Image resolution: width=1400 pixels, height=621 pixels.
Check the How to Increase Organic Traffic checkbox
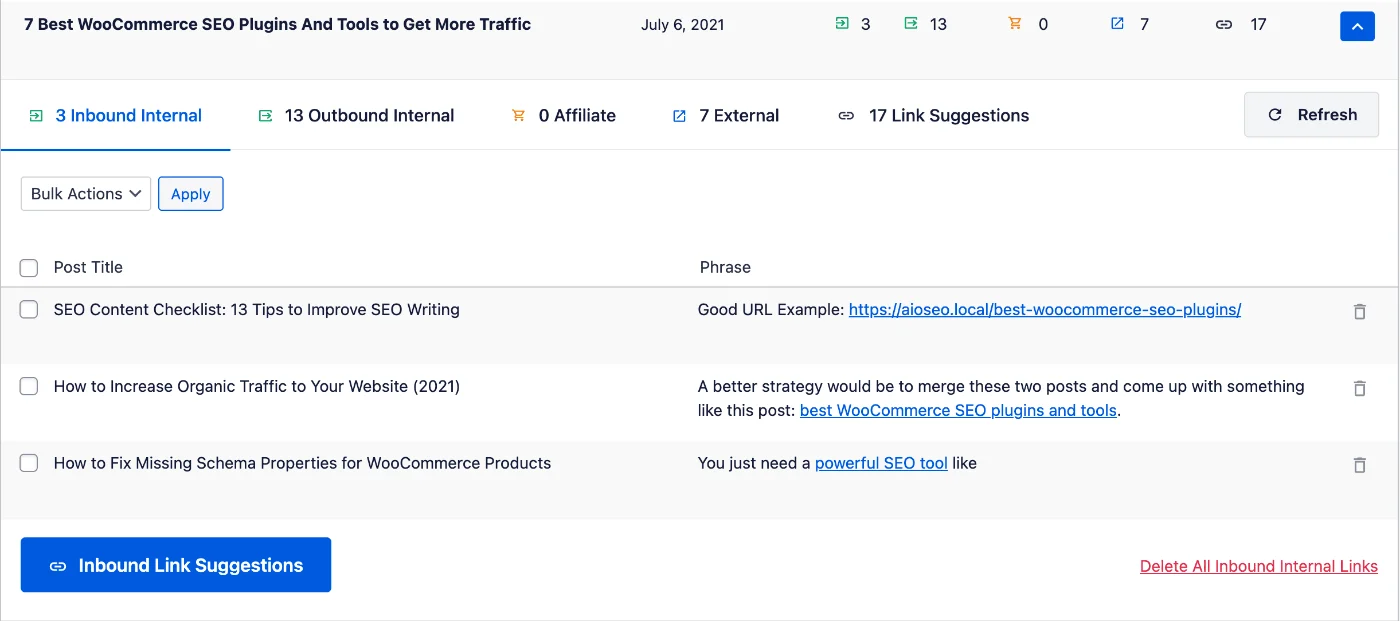click(x=29, y=386)
